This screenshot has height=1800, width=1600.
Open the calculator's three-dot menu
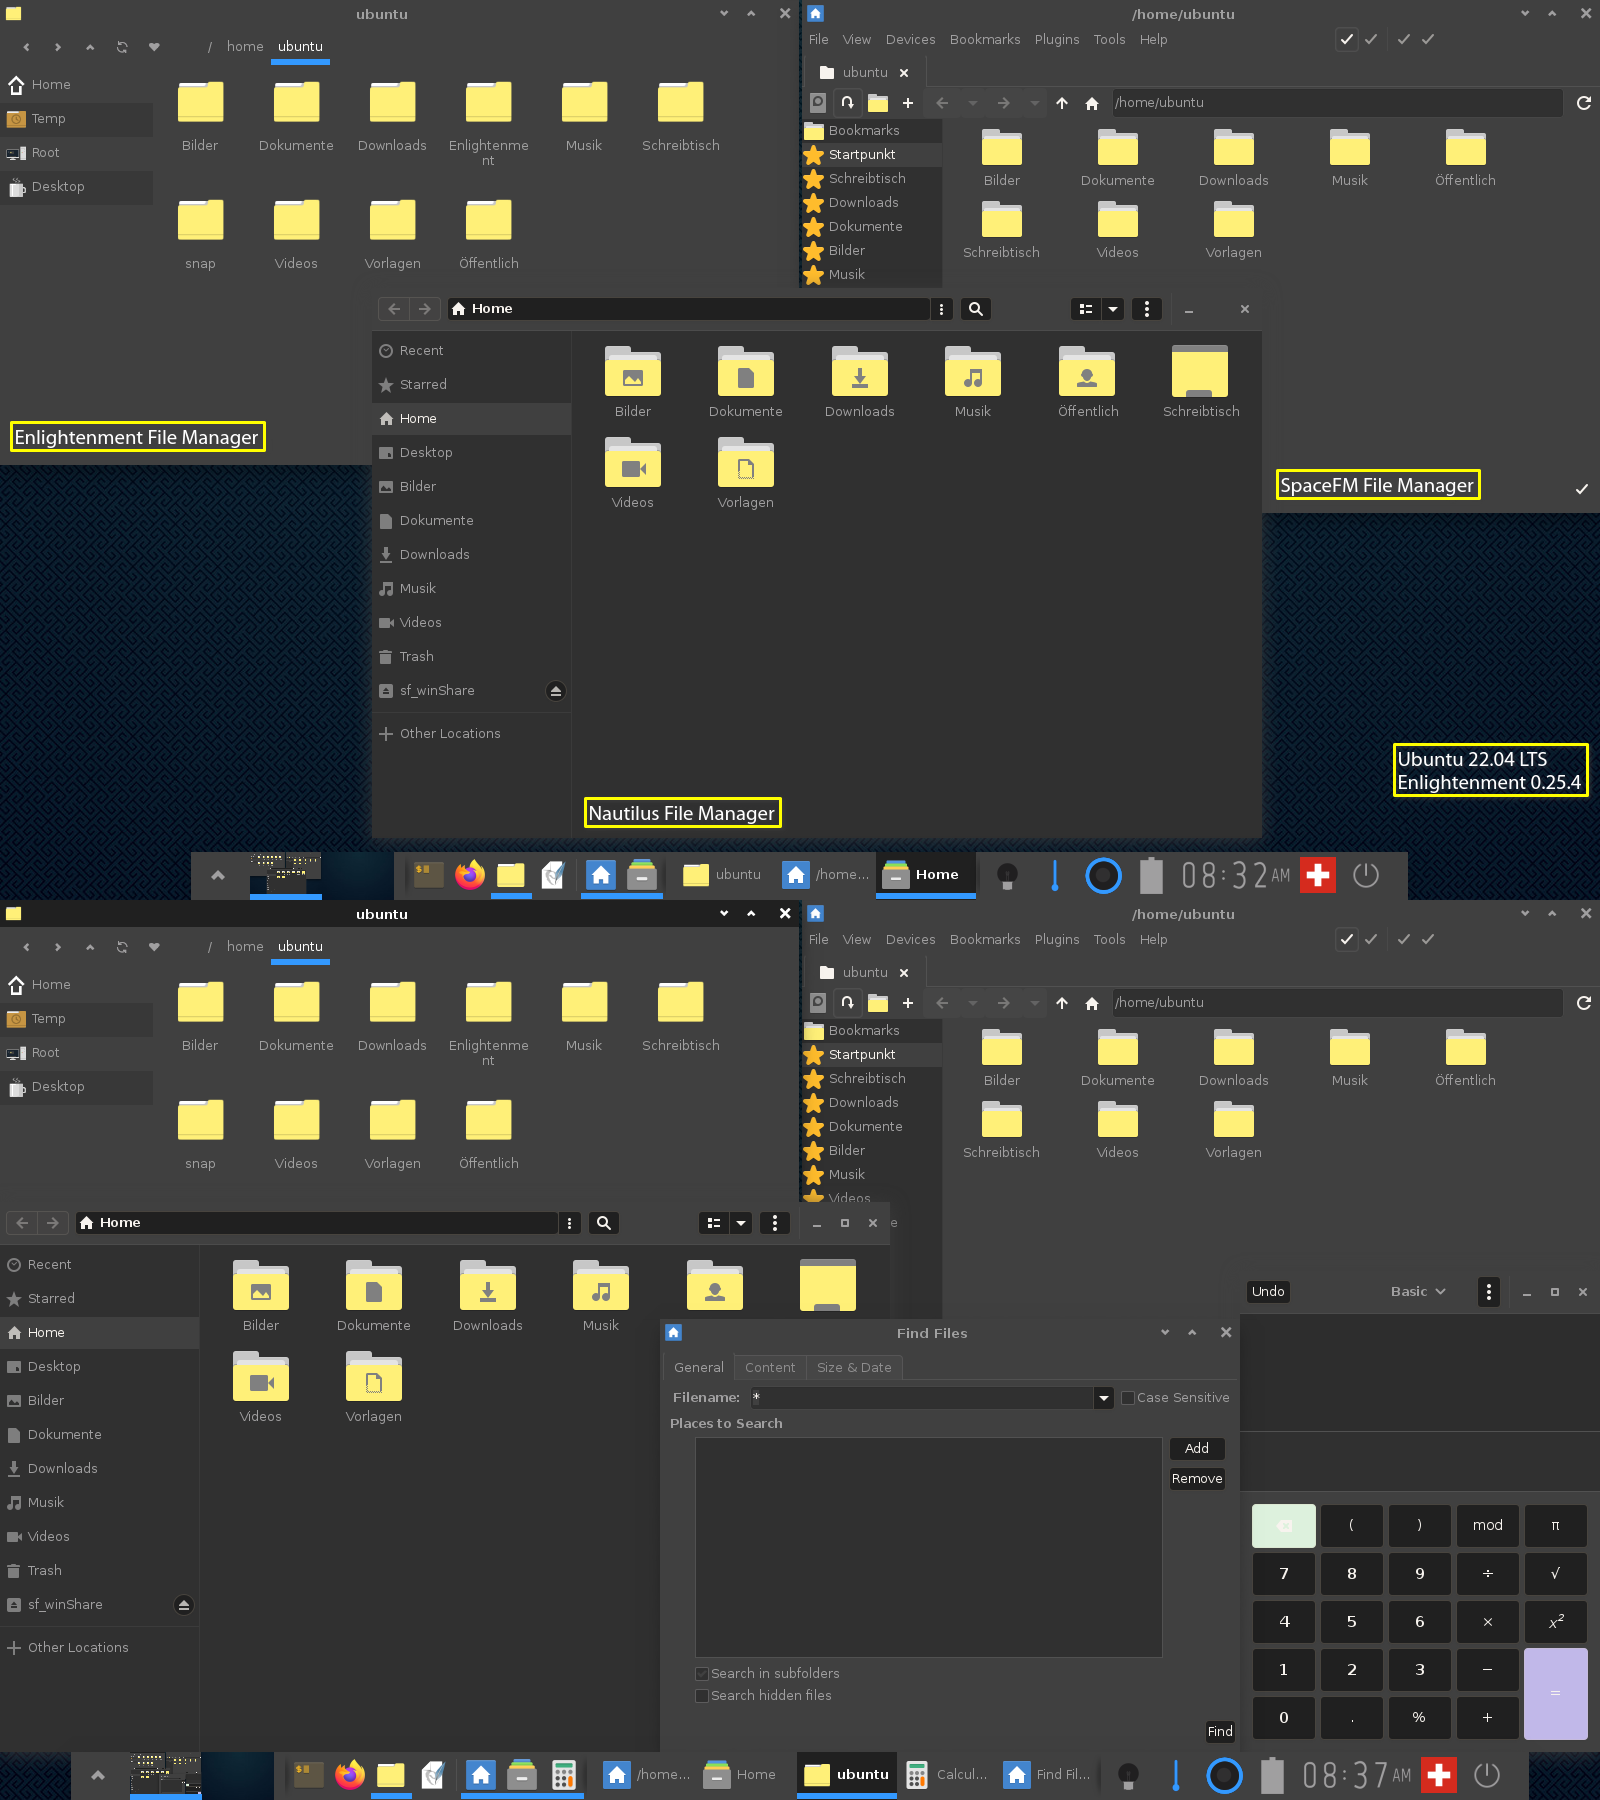tap(1488, 1292)
